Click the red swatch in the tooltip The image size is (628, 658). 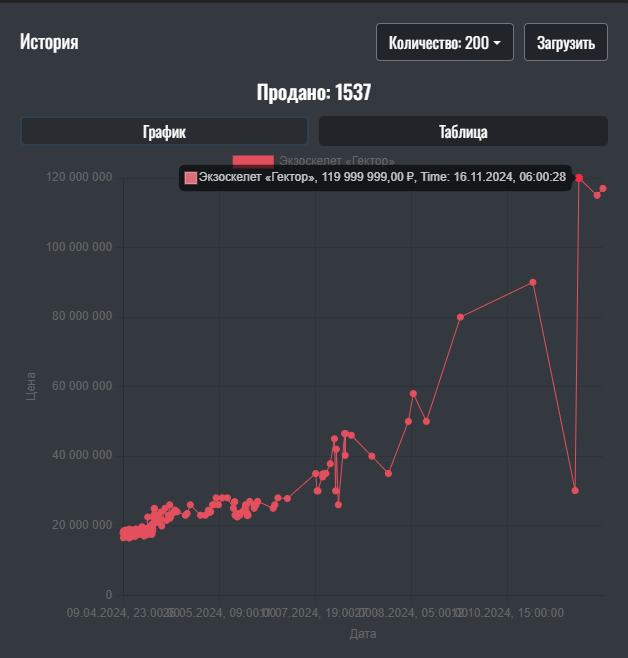pos(191,178)
